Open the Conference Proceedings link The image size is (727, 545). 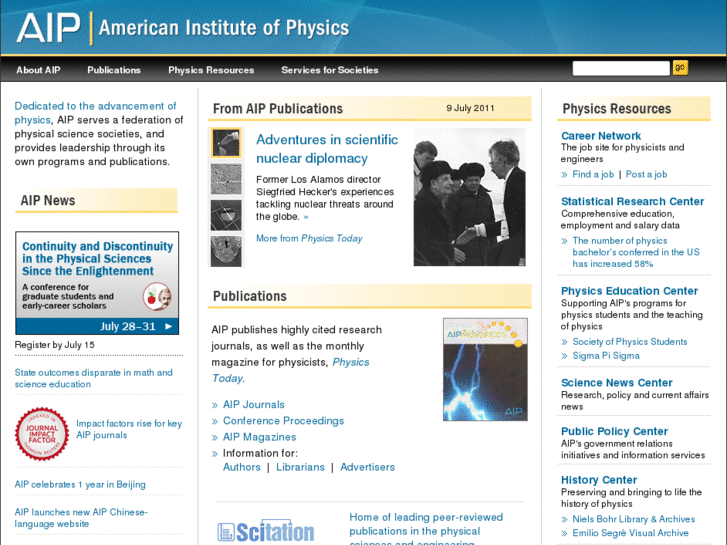[x=283, y=421]
